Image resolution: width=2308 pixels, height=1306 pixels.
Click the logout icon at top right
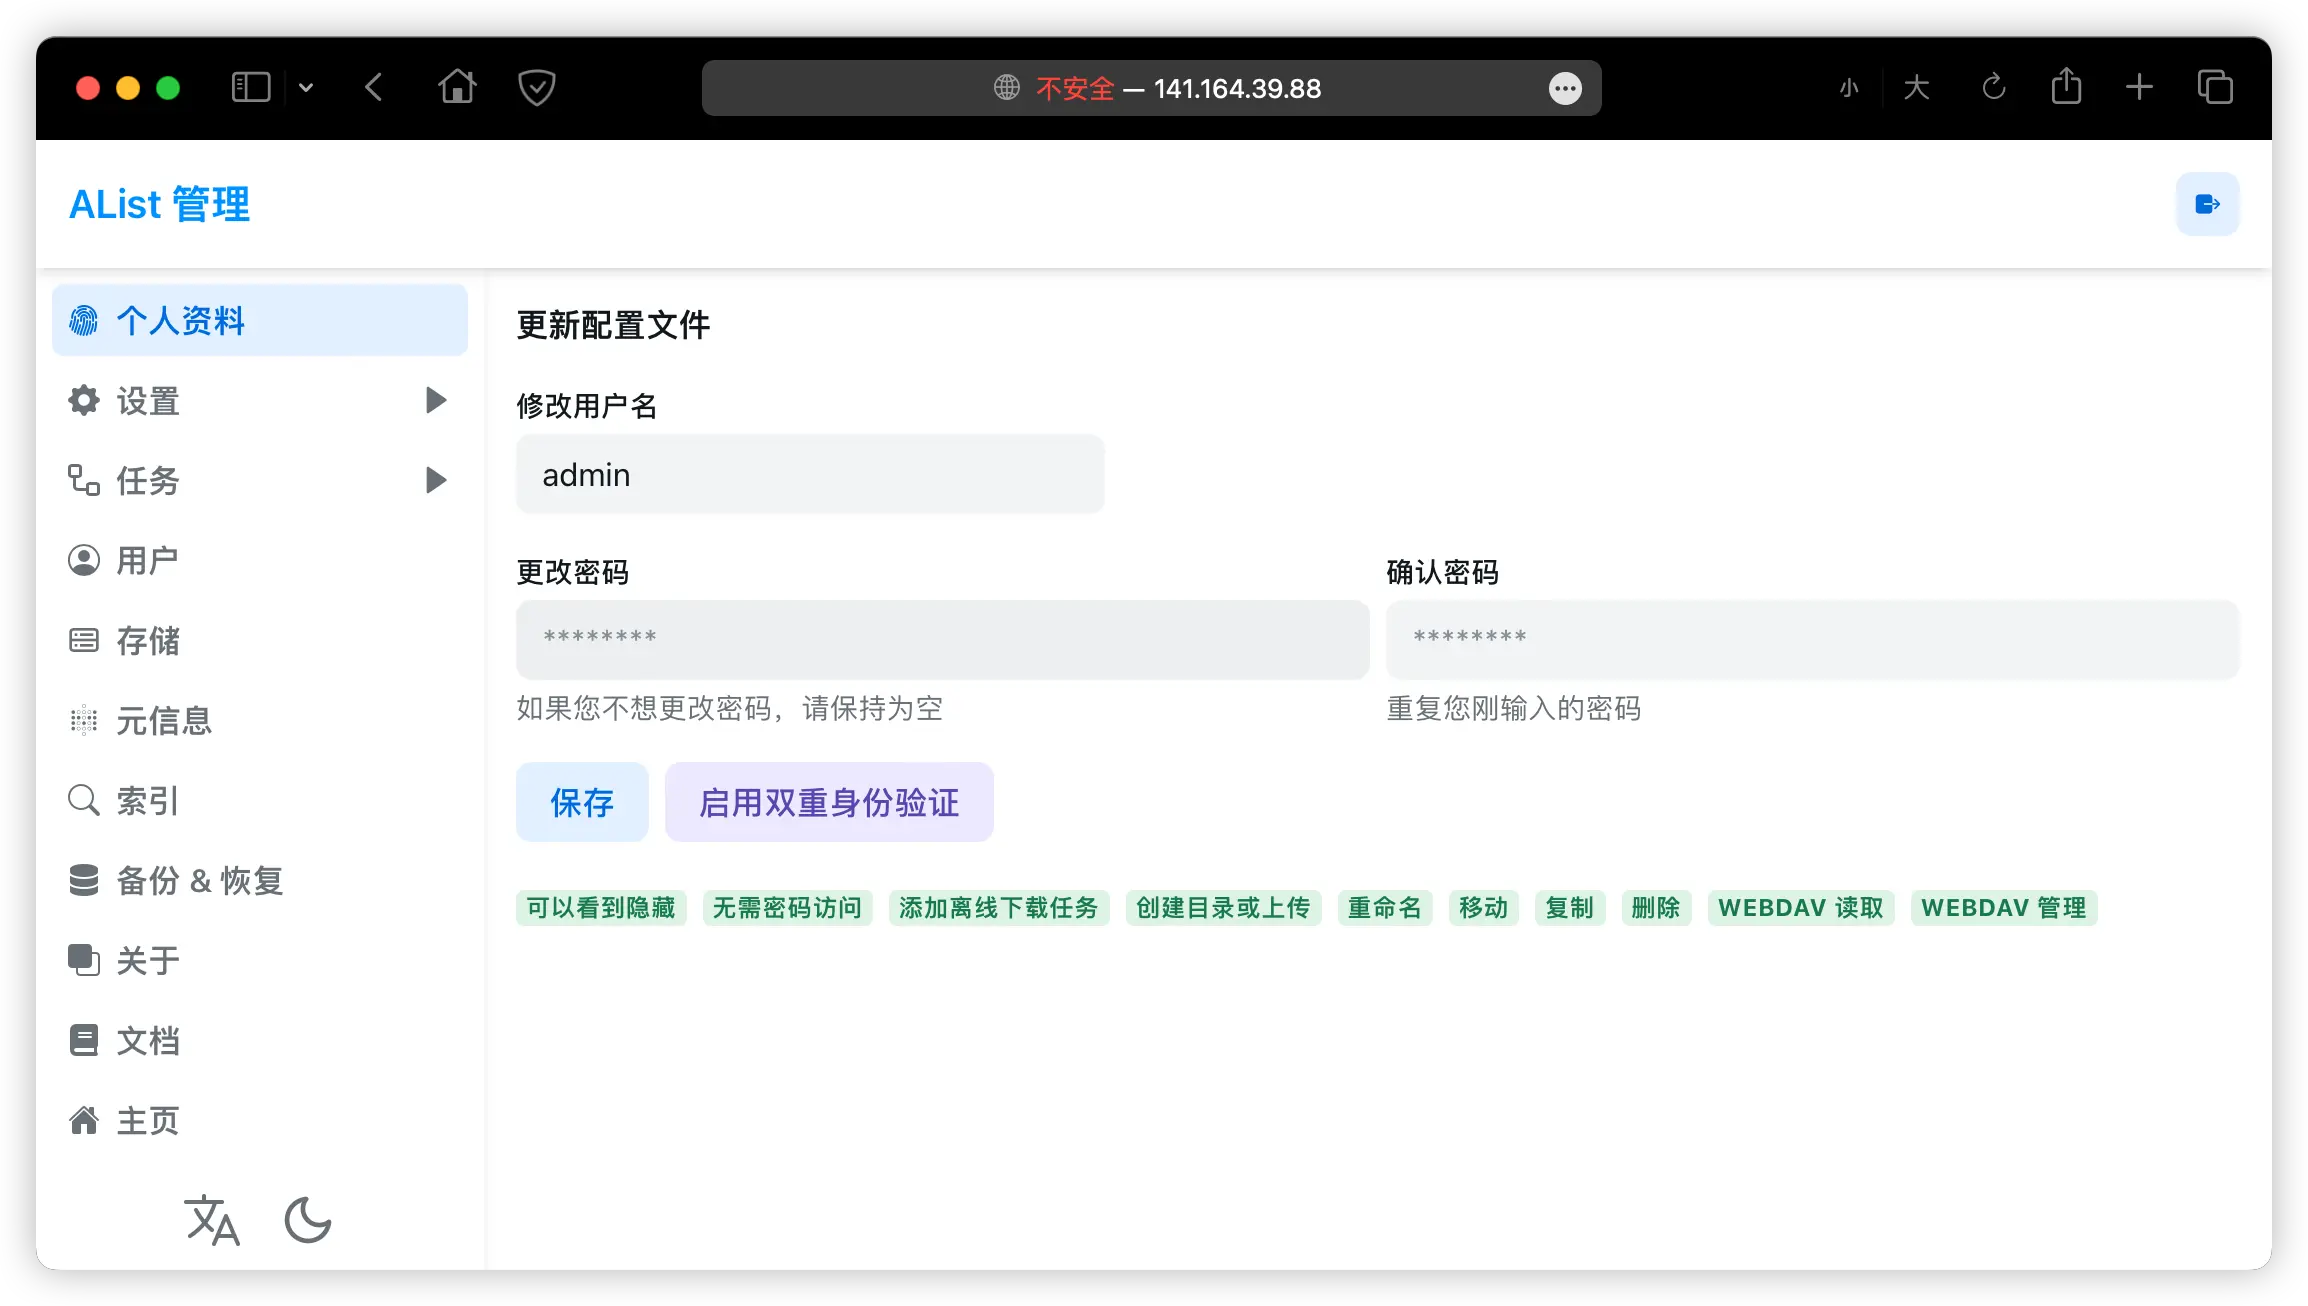tap(2207, 203)
